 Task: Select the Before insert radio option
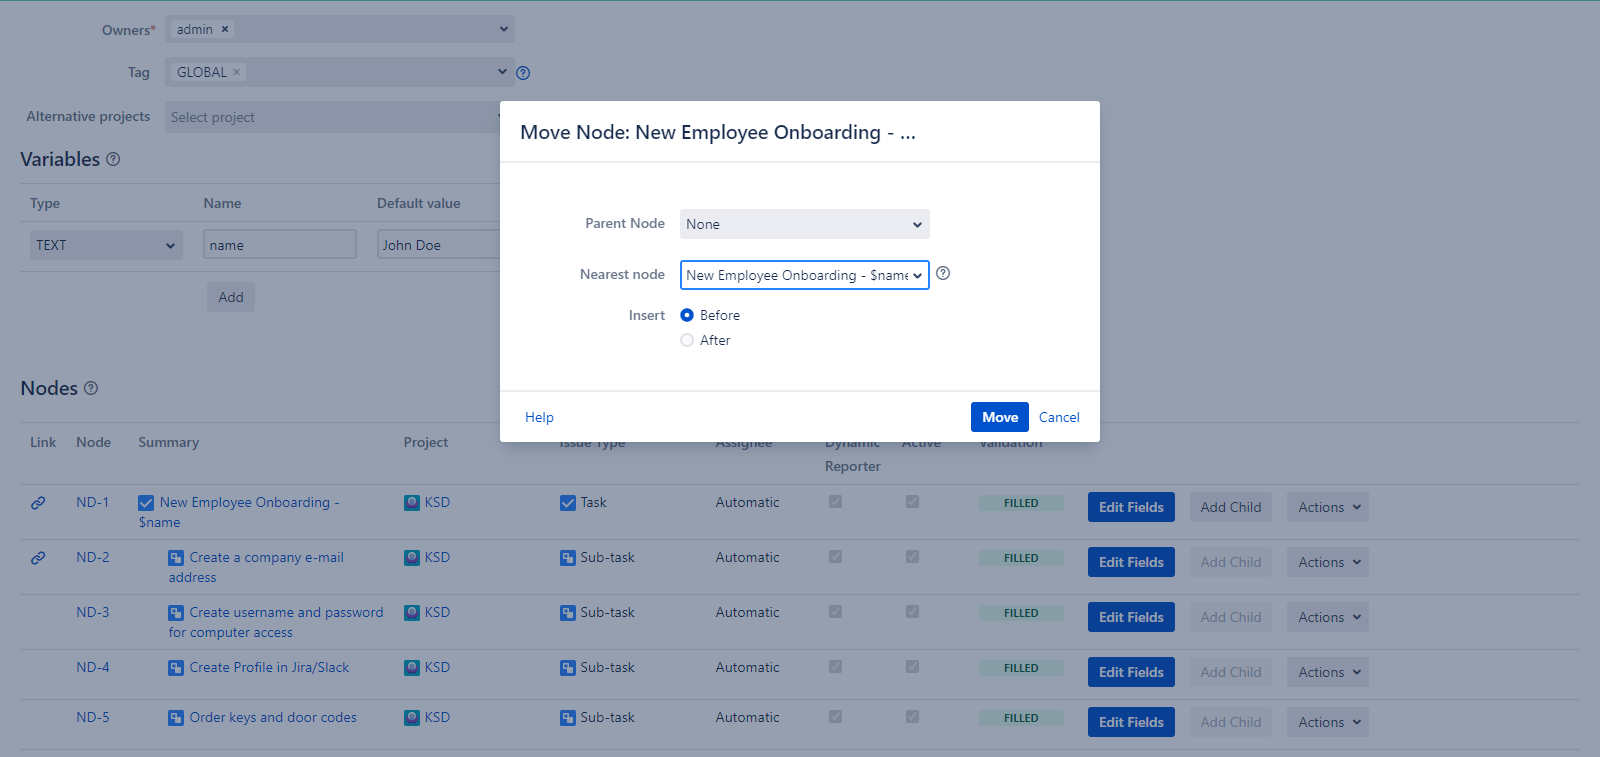coord(687,315)
